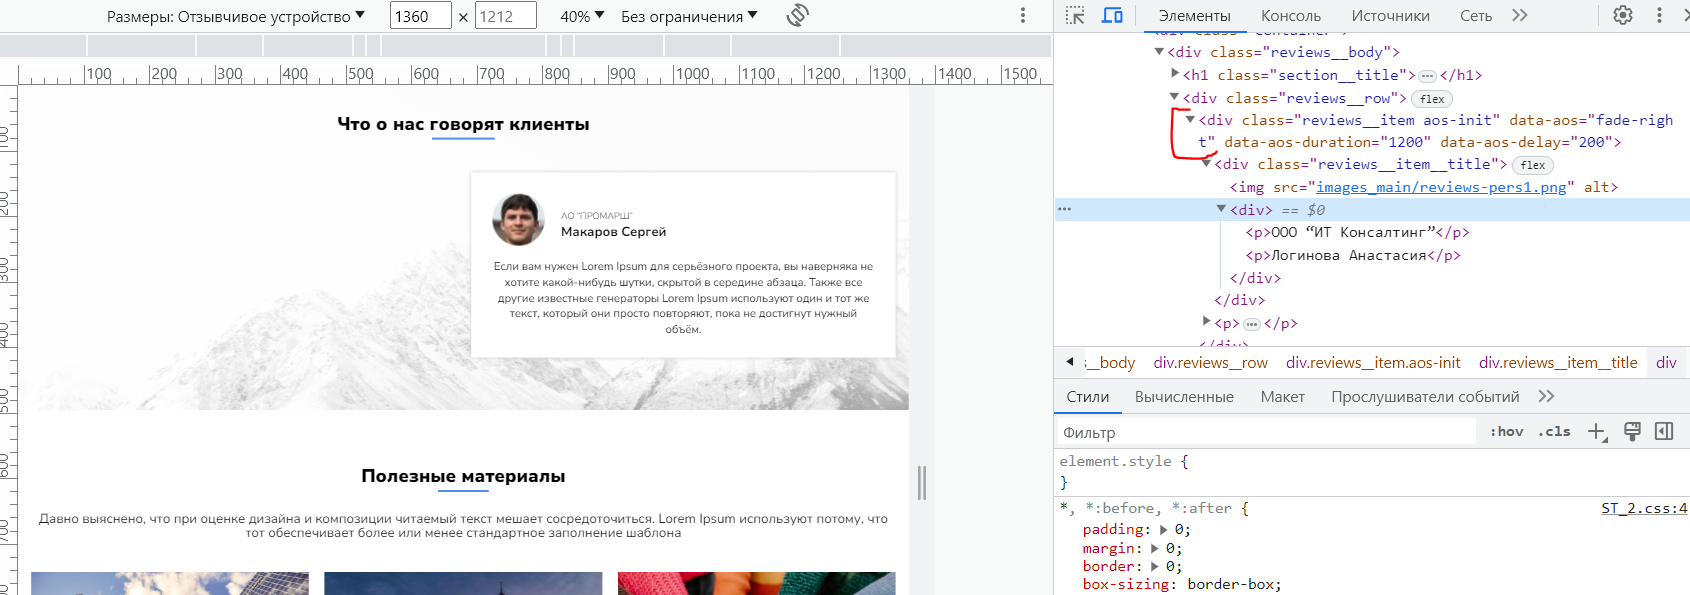This screenshot has width=1690, height=595.
Task: Open the element rendering emulation icon
Action: pos(1632,432)
